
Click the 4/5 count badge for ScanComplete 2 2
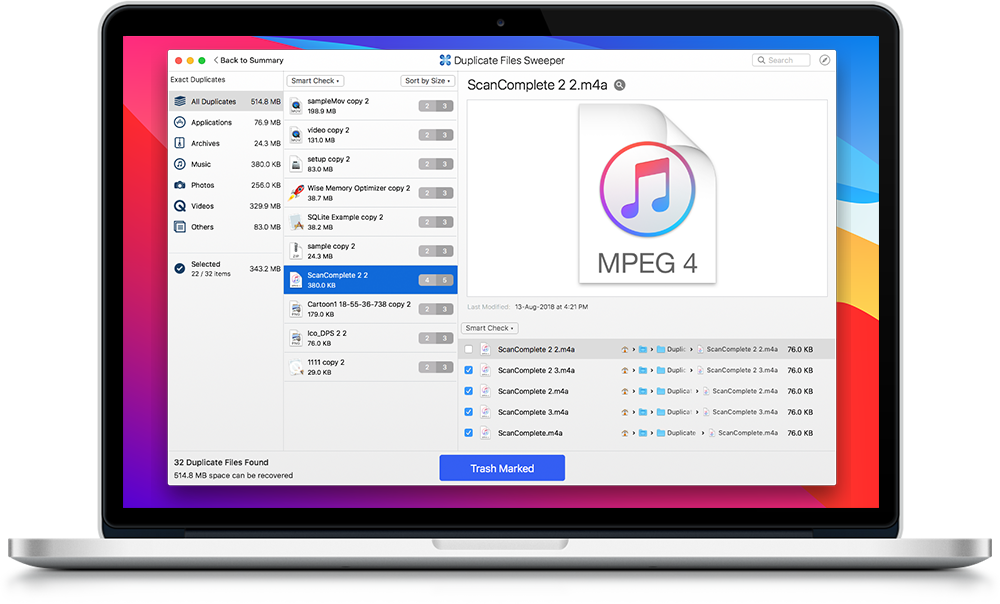[x=436, y=280]
